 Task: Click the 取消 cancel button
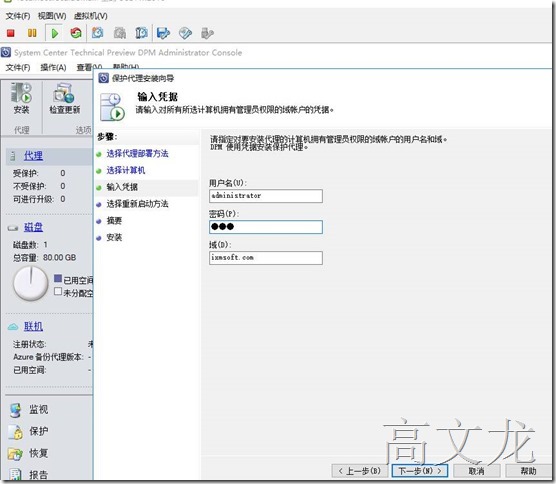[477, 471]
